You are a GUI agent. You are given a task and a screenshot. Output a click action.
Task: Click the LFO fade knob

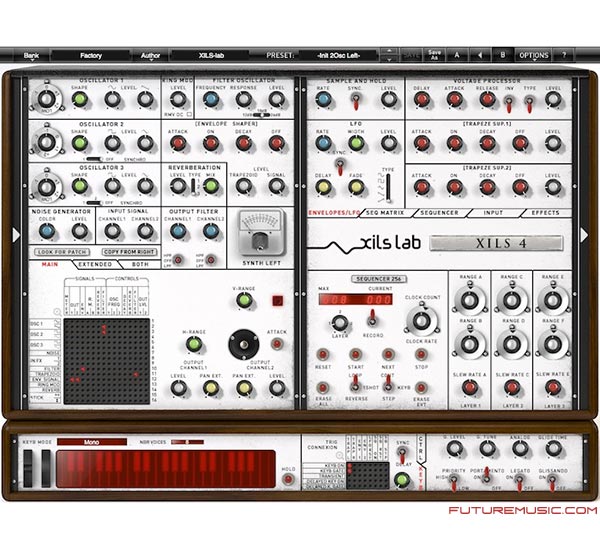(356, 187)
